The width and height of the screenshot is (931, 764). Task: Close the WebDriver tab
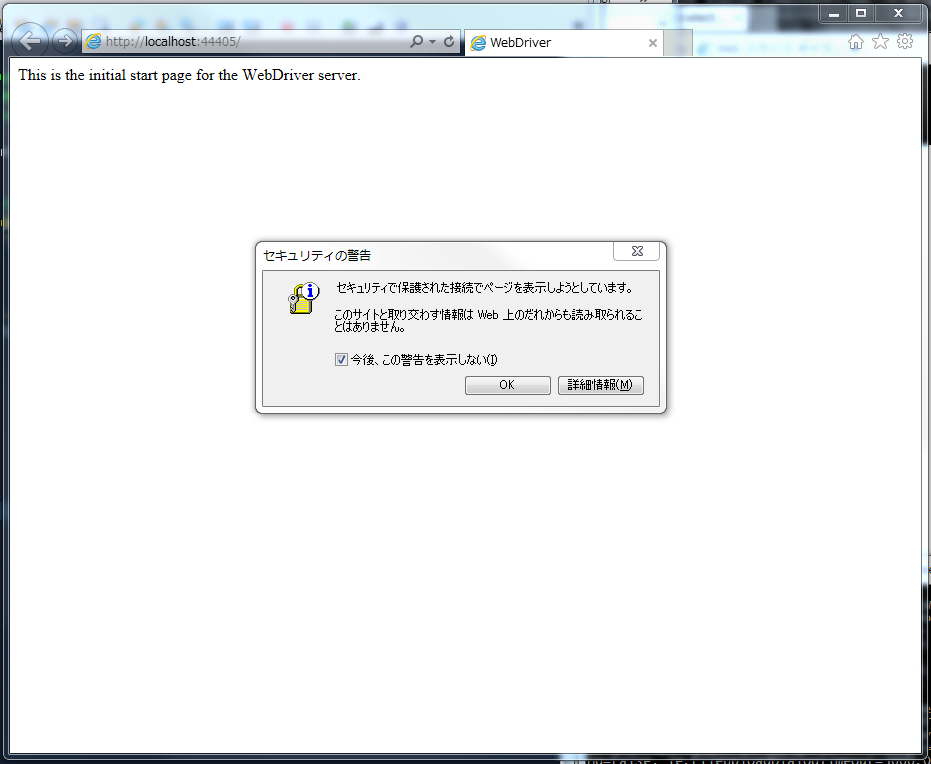pyautogui.click(x=653, y=43)
